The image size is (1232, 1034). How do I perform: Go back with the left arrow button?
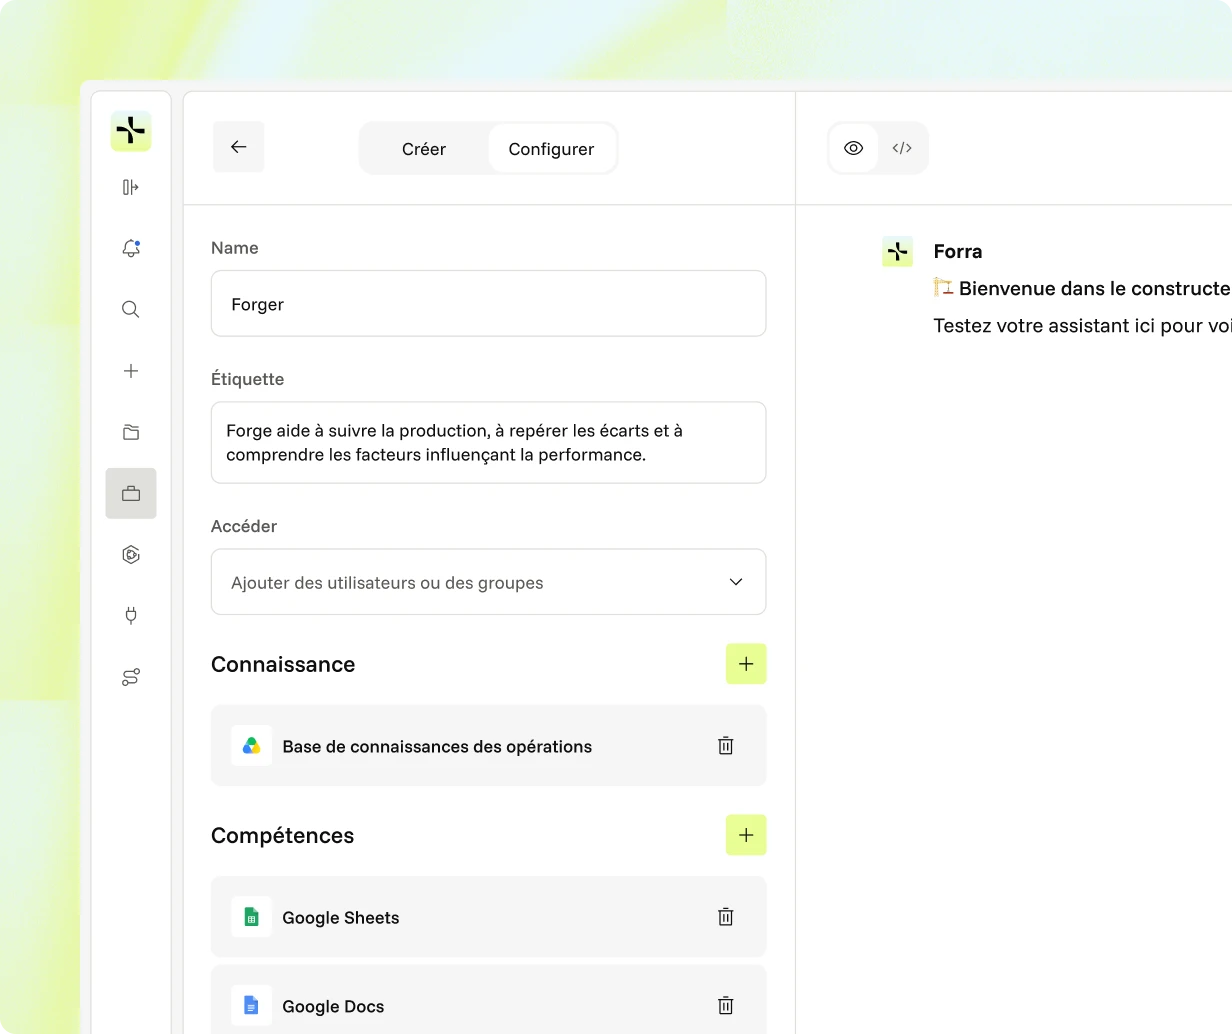coord(239,147)
